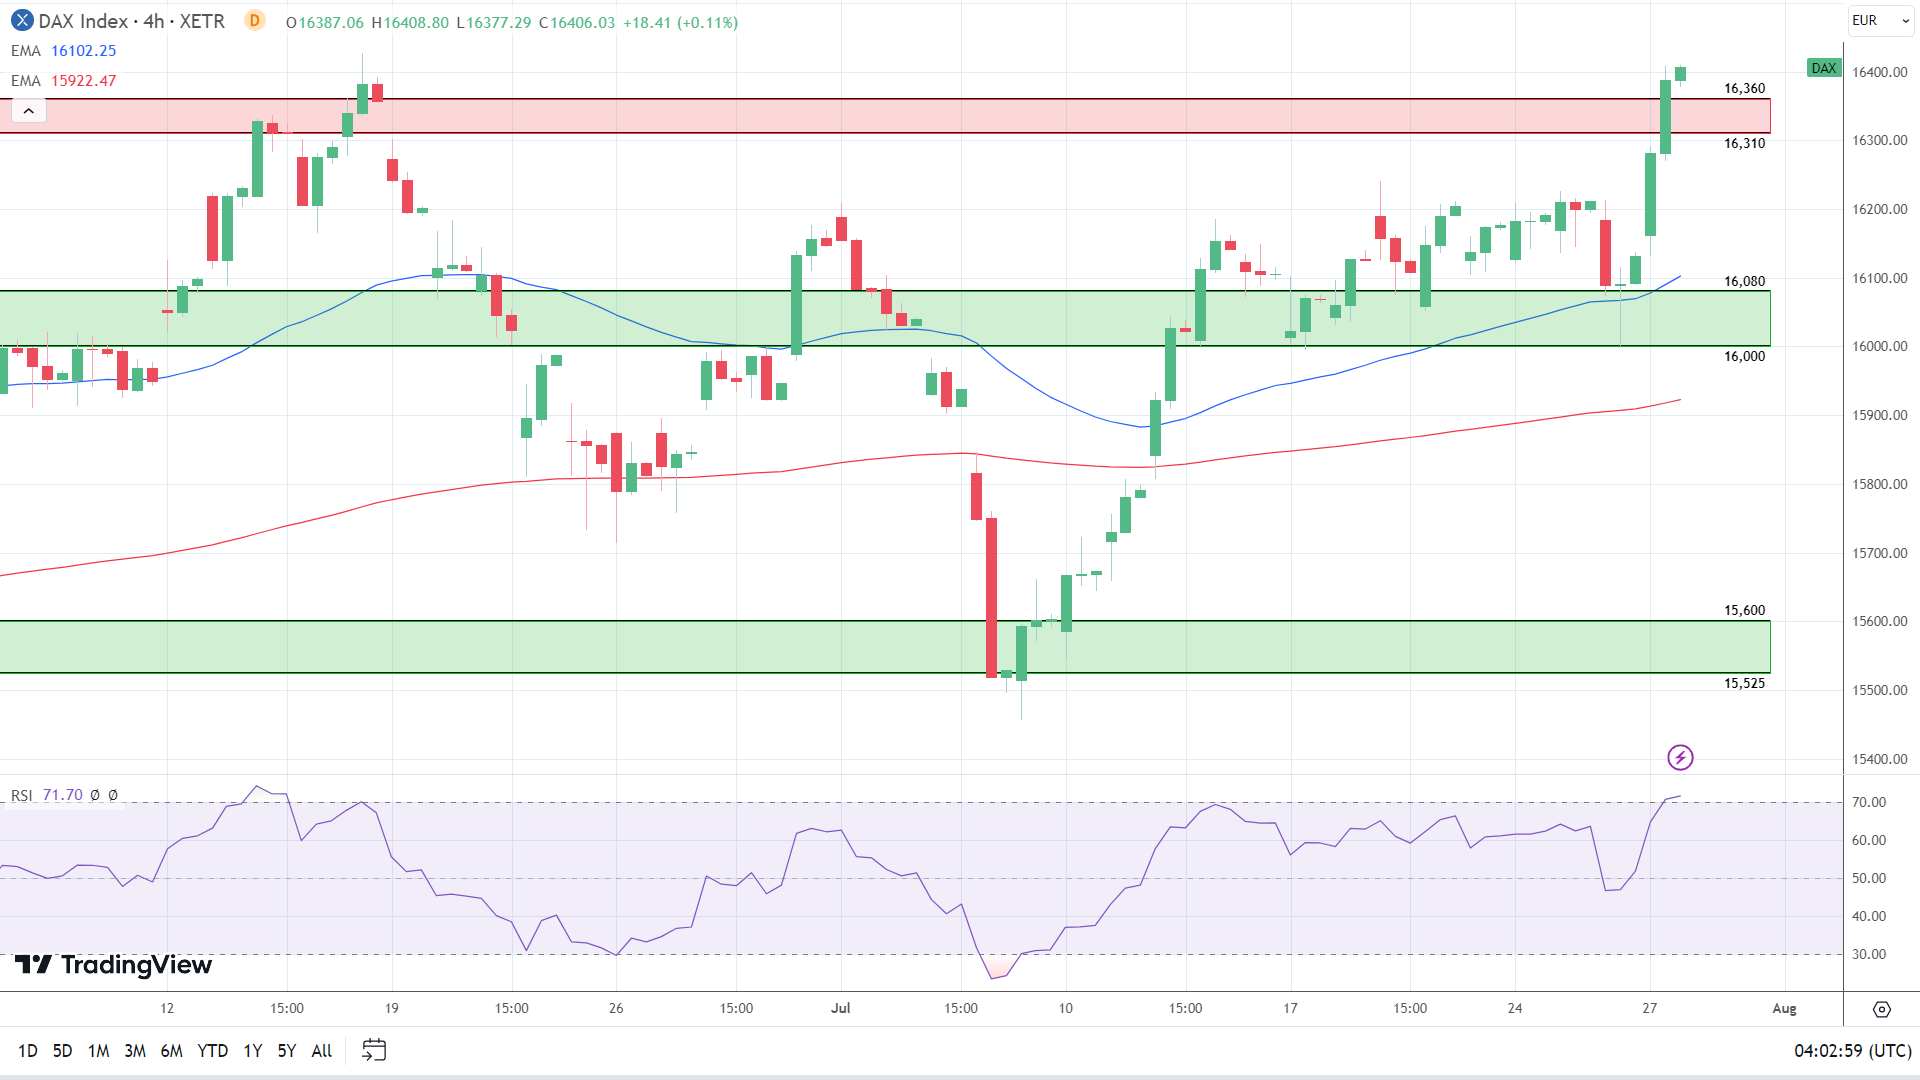The height and width of the screenshot is (1080, 1920).
Task: Click the 15,600 support level label
Action: pos(1745,610)
